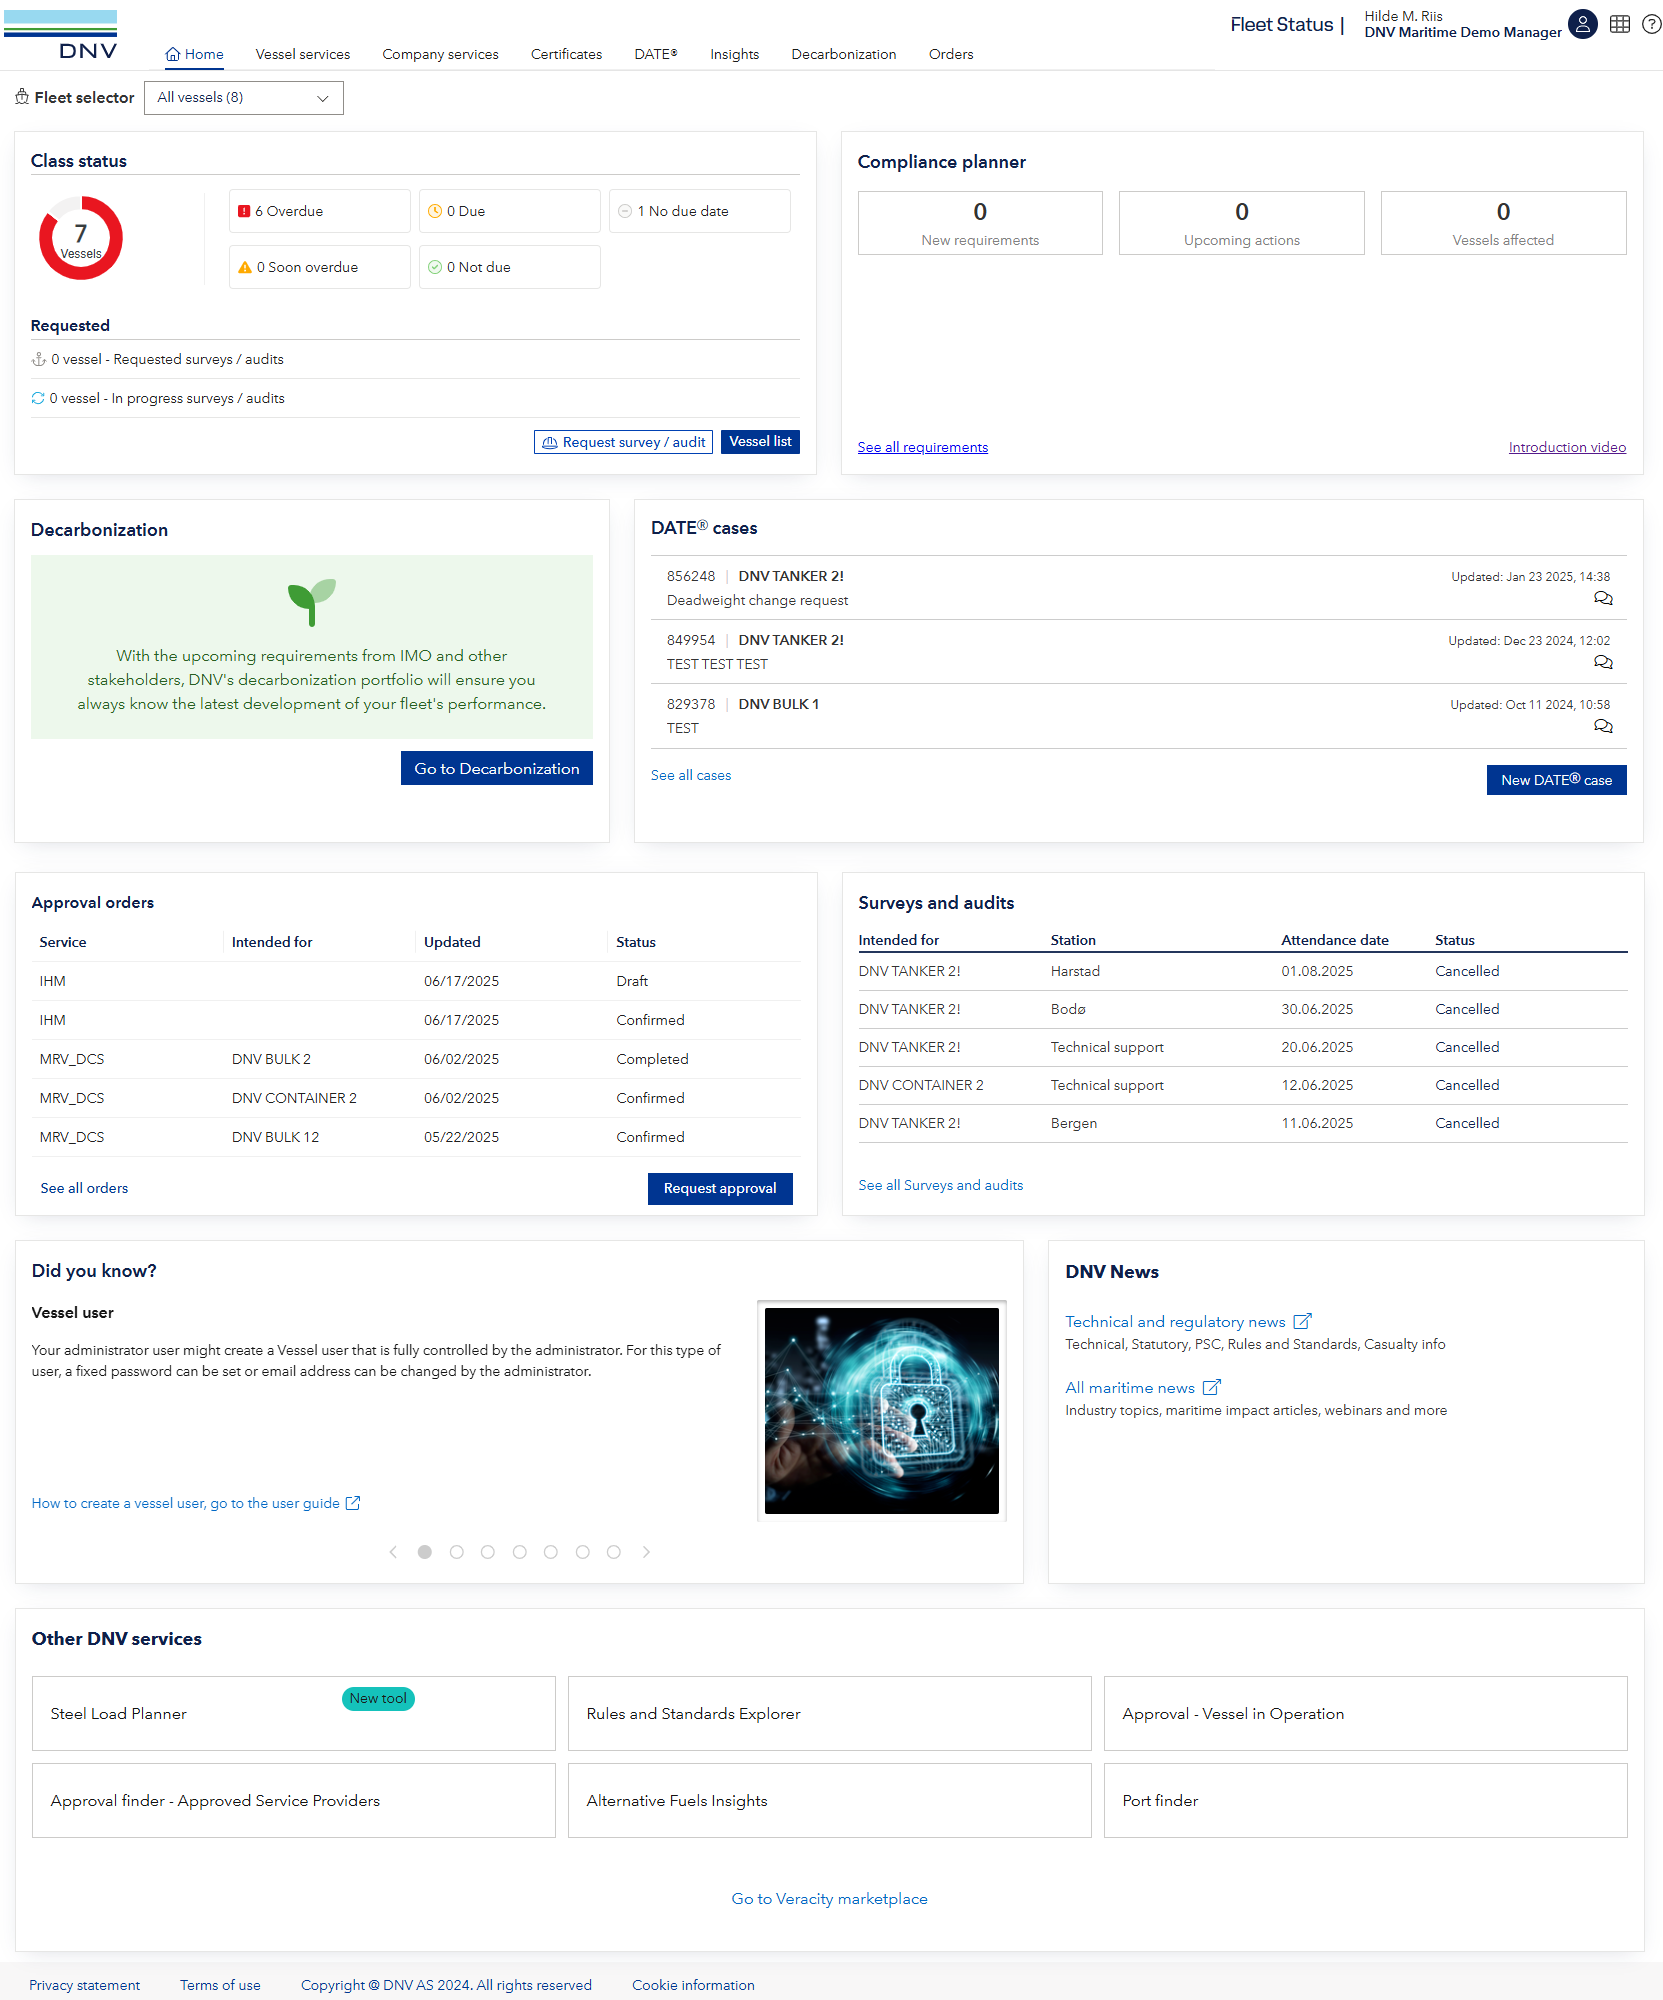Open Orders menu item
The width and height of the screenshot is (1663, 2000).
pos(951,54)
